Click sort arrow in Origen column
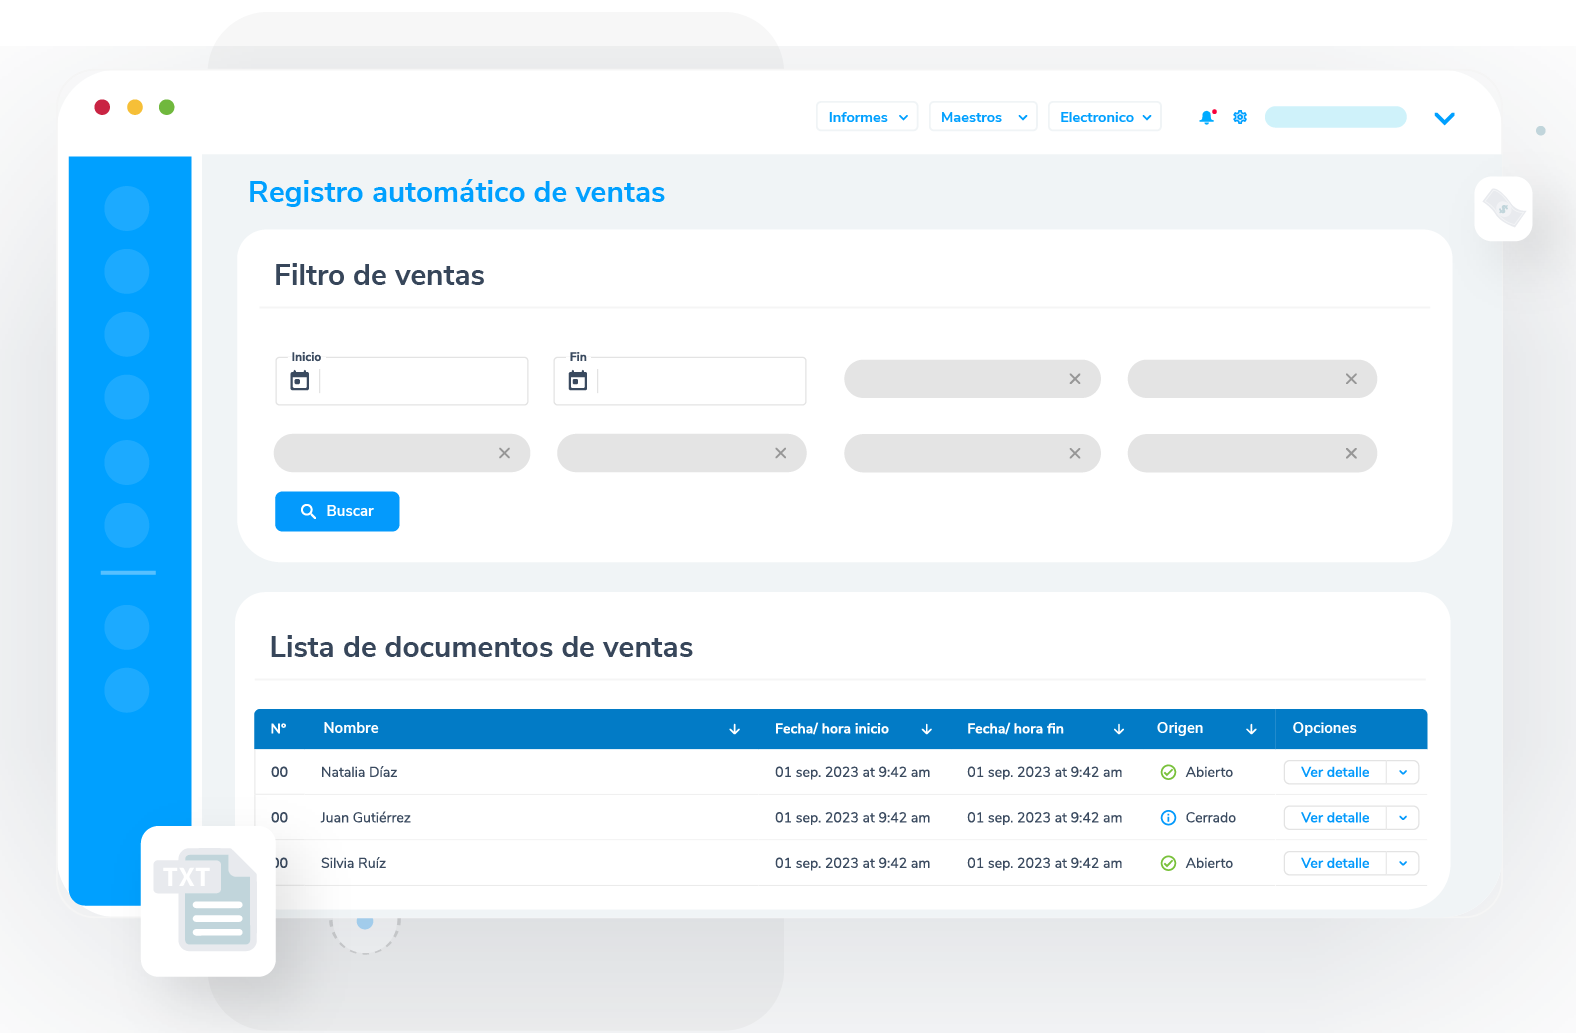The image size is (1576, 1033). 1251,729
